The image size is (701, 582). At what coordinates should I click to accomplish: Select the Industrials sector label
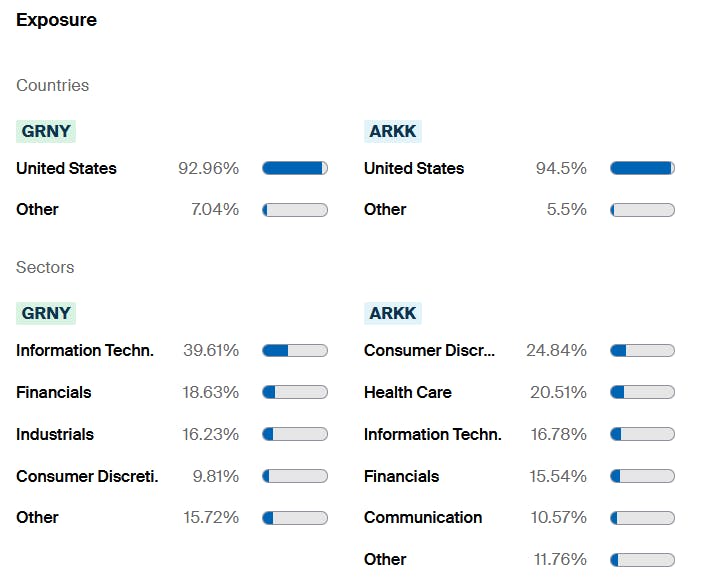point(55,434)
